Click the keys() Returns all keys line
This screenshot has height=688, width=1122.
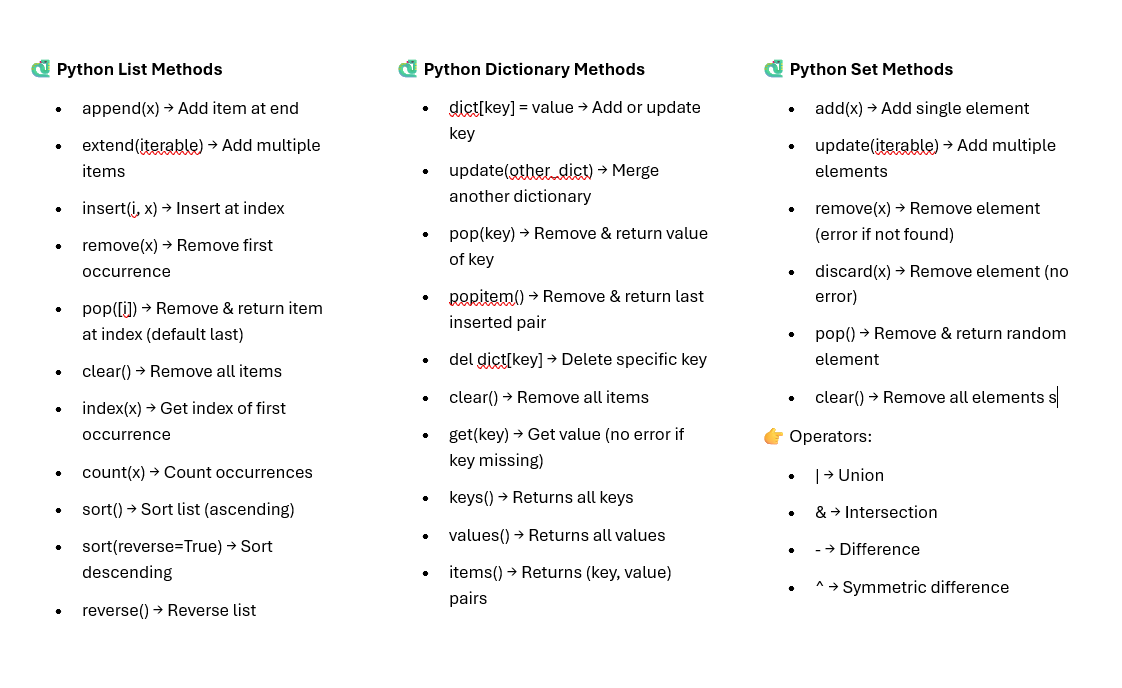coord(541,497)
